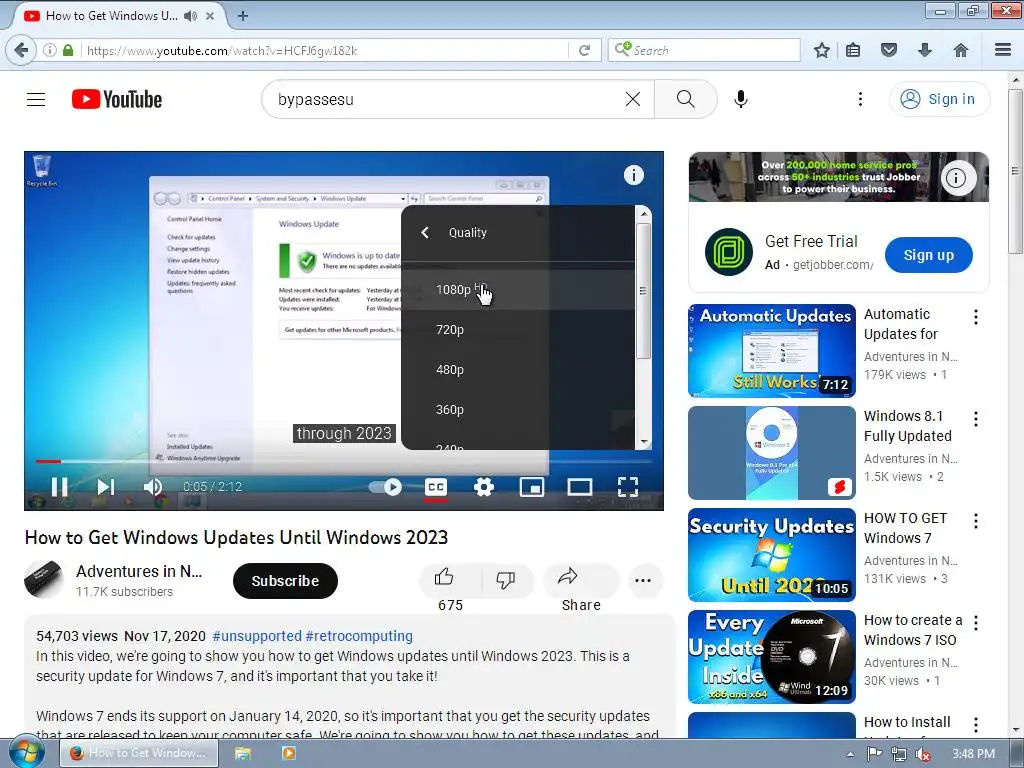The image size is (1024, 768).
Task: Open options for HOW TO GET Windows 7
Action: coord(976,521)
